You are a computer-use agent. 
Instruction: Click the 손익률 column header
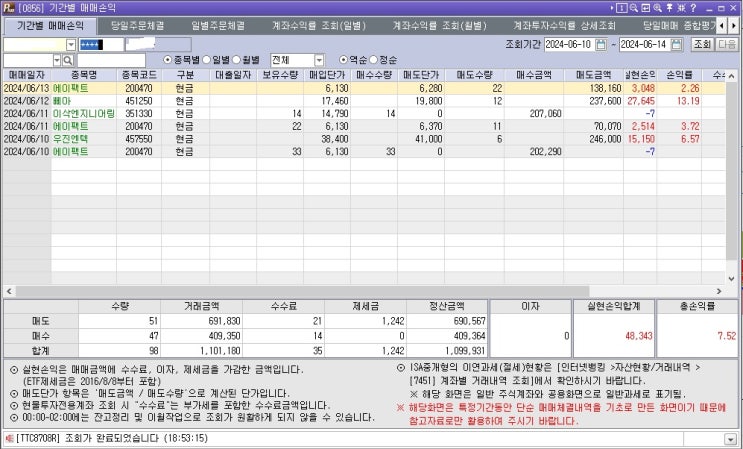(679, 75)
